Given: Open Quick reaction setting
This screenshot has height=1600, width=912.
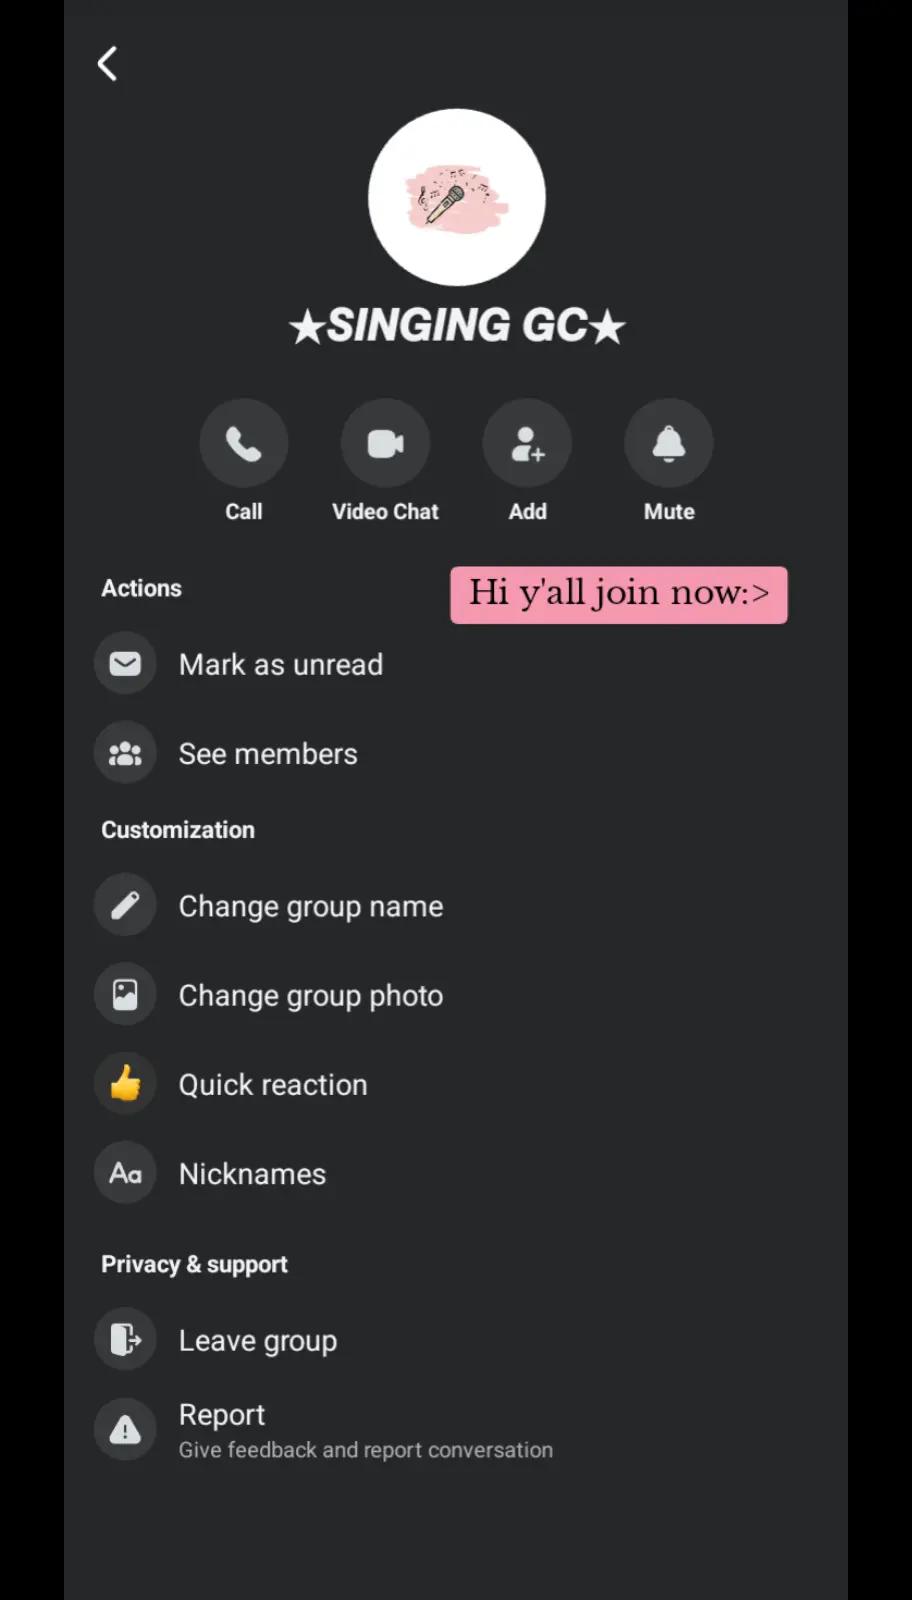Looking at the screenshot, I should click(x=273, y=1085).
